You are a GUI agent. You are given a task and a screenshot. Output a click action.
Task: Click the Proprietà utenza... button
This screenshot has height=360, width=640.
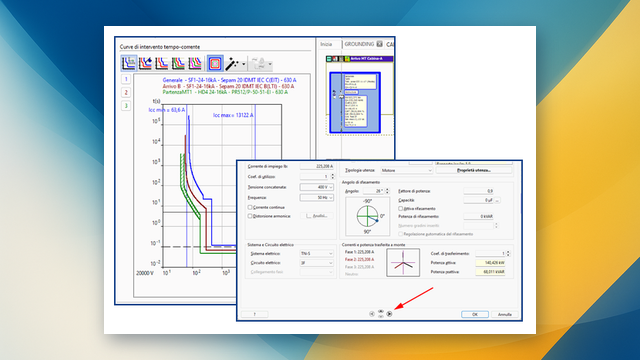tap(473, 170)
